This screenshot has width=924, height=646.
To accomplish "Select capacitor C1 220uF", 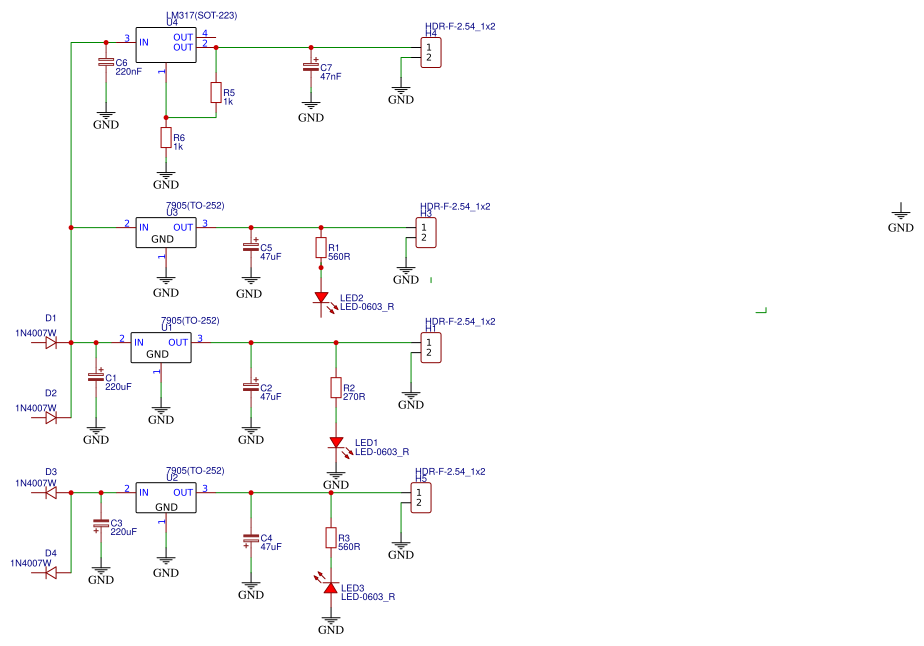I will click(x=95, y=376).
